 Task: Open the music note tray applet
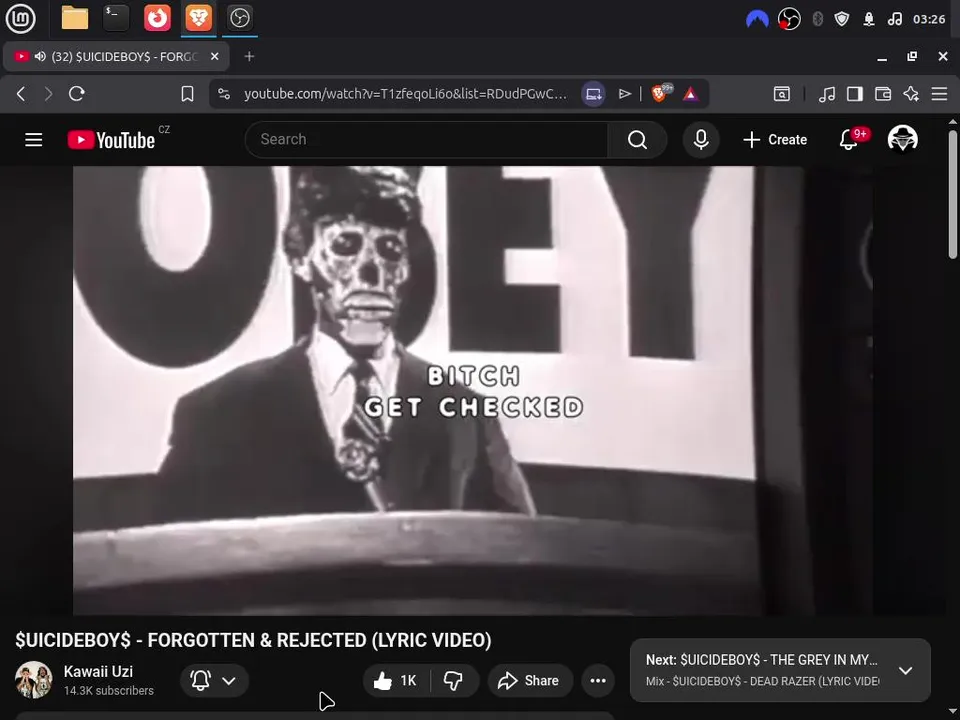[x=894, y=19]
